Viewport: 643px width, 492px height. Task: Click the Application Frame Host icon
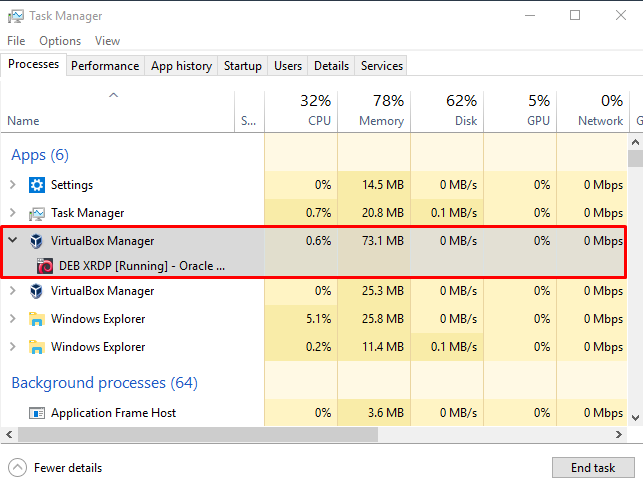36,413
